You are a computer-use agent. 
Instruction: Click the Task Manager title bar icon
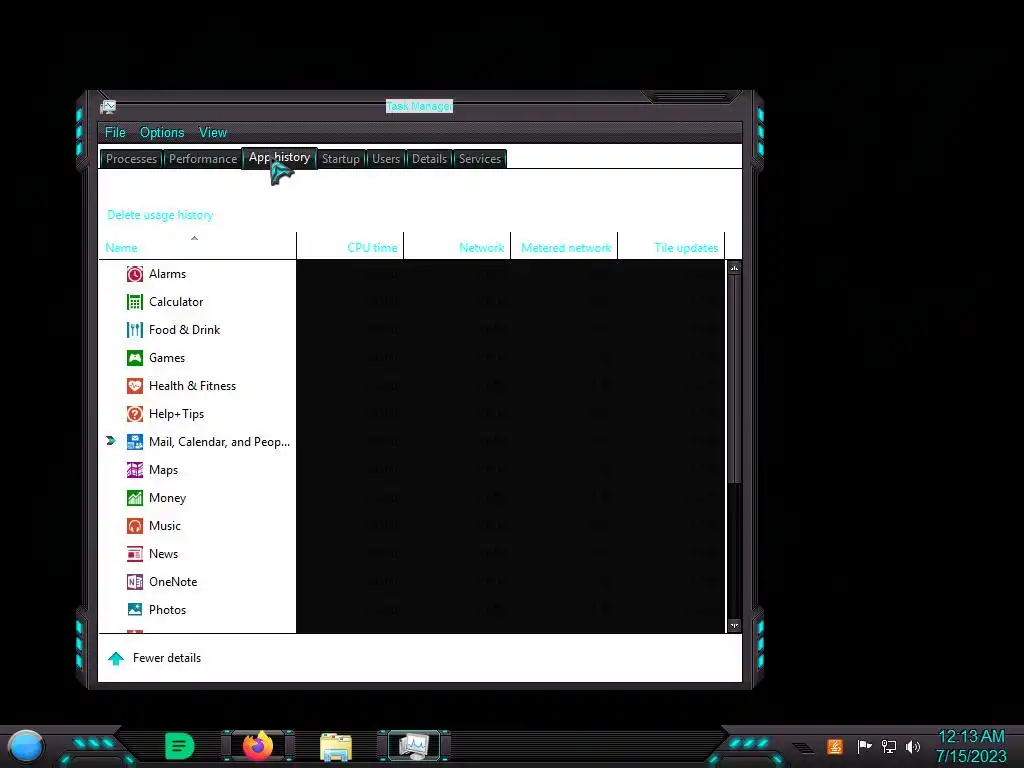(x=108, y=106)
